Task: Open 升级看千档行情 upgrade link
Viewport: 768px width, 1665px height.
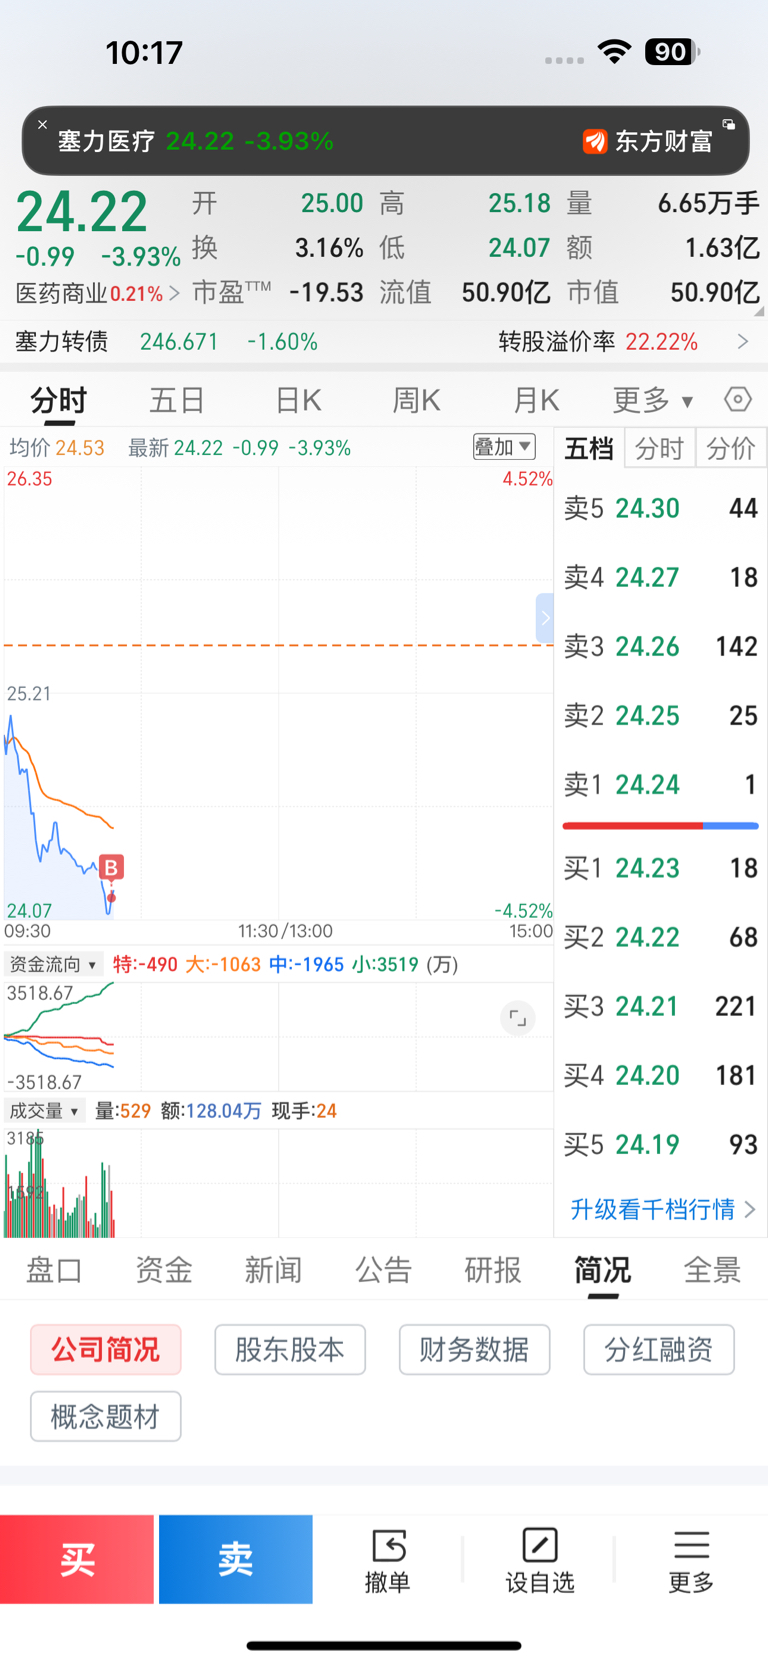Action: pos(662,1209)
